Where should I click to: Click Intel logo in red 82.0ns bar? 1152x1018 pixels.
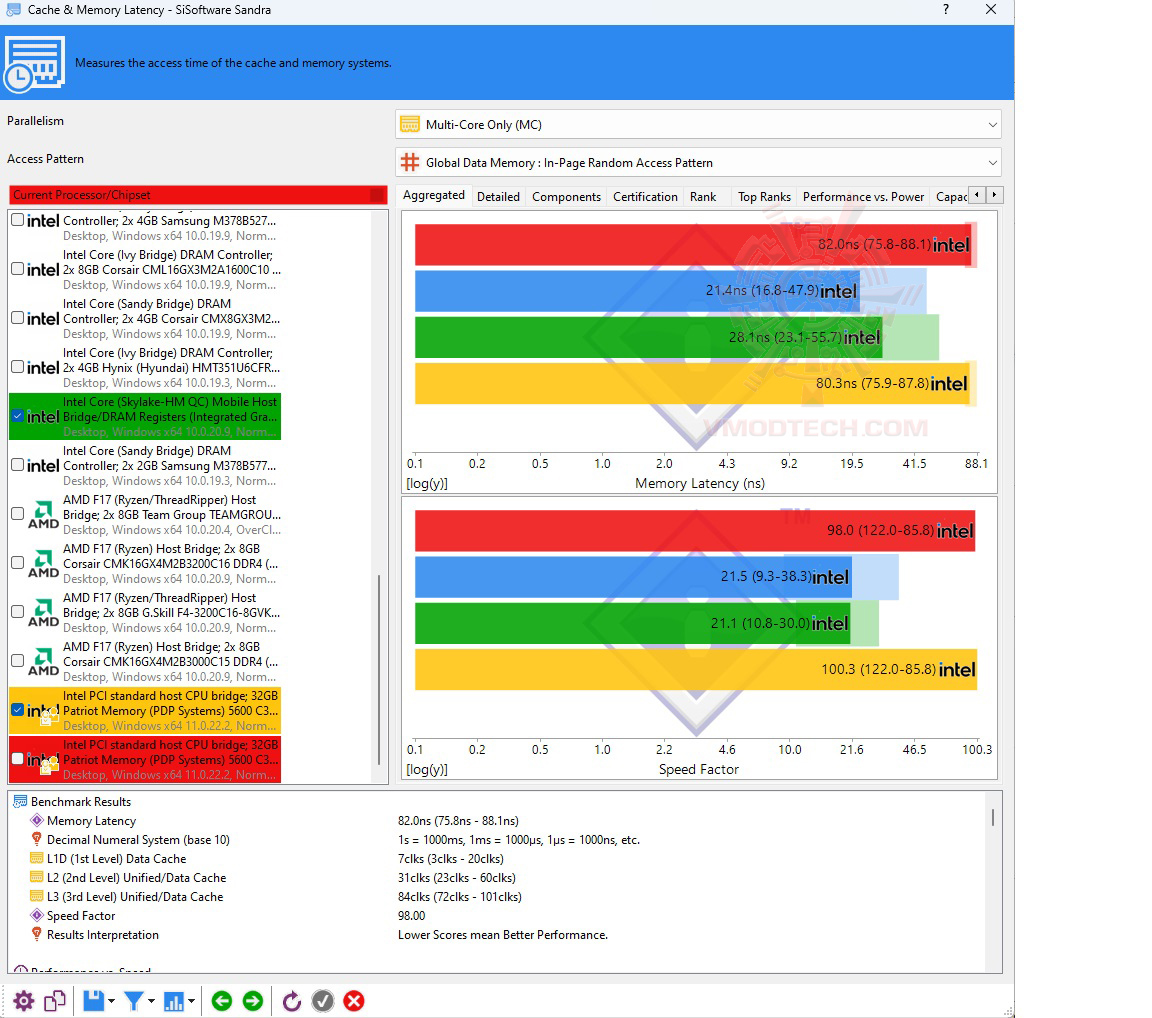[x=951, y=245]
